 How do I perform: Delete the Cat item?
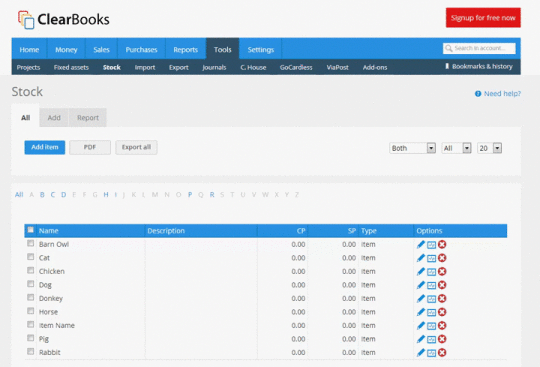[x=442, y=258]
